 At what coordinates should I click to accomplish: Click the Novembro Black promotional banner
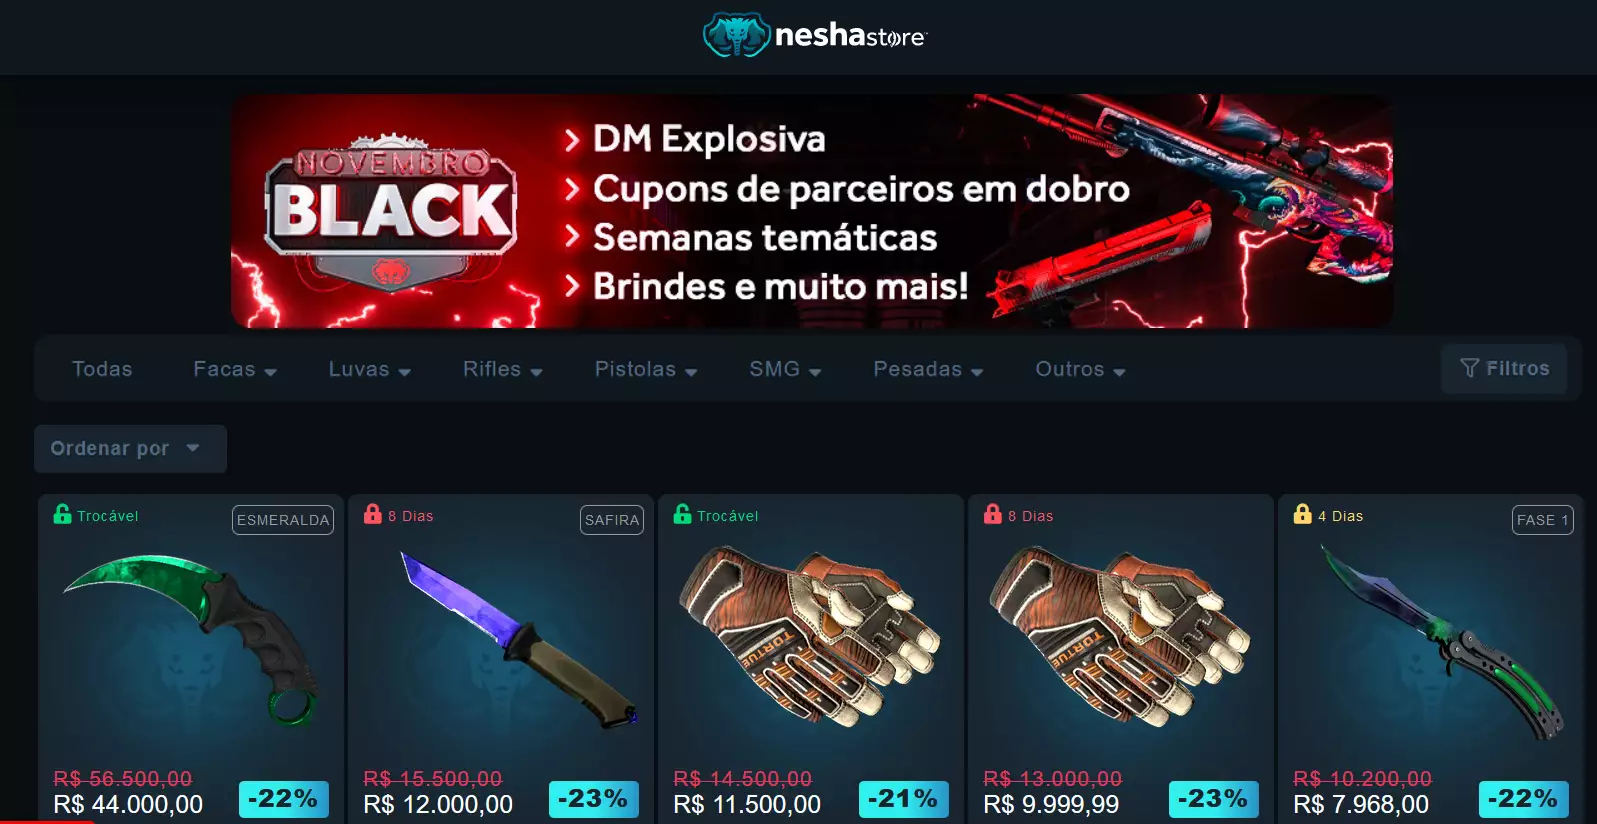point(812,211)
